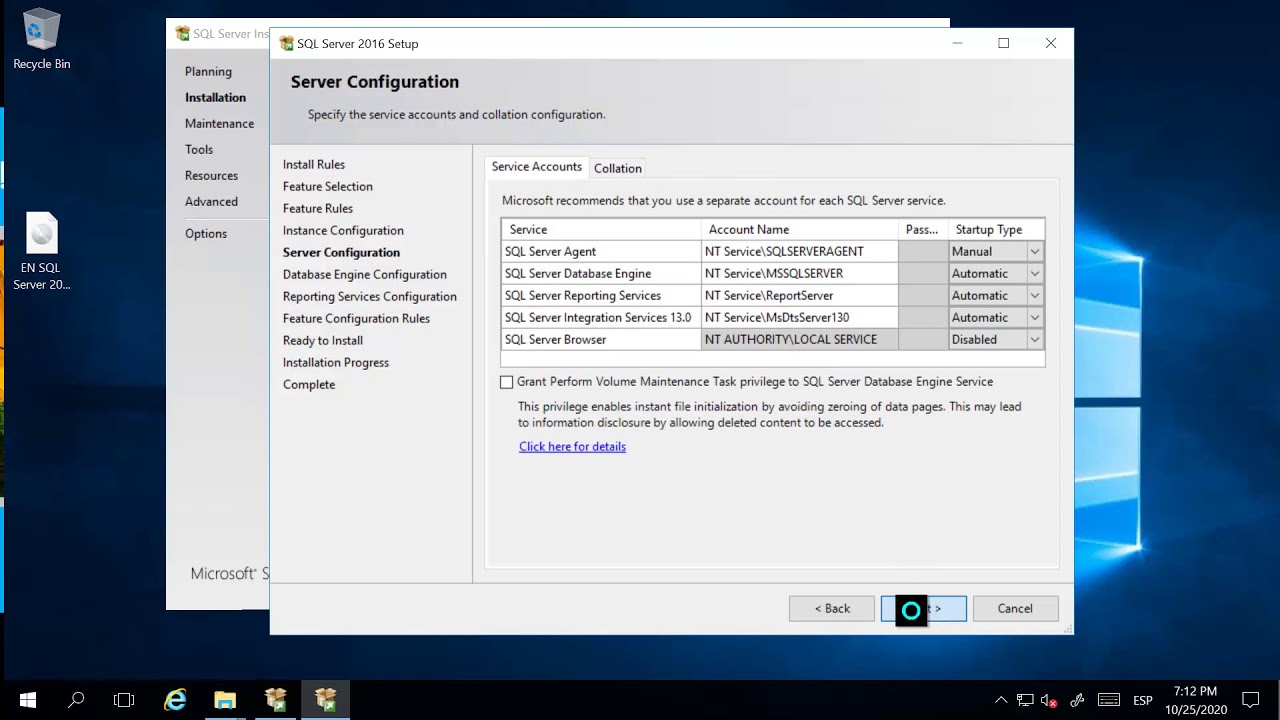Open Options in the Installation Center window
This screenshot has width=1280, height=720.
tap(205, 234)
